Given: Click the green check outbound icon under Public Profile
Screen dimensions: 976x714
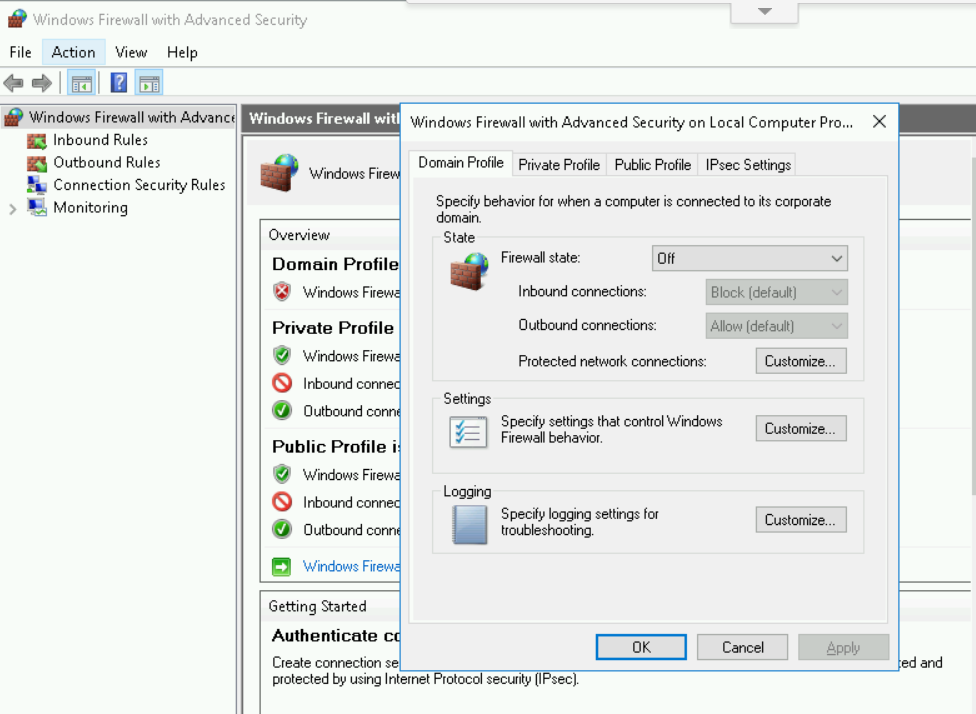Looking at the screenshot, I should 282,529.
